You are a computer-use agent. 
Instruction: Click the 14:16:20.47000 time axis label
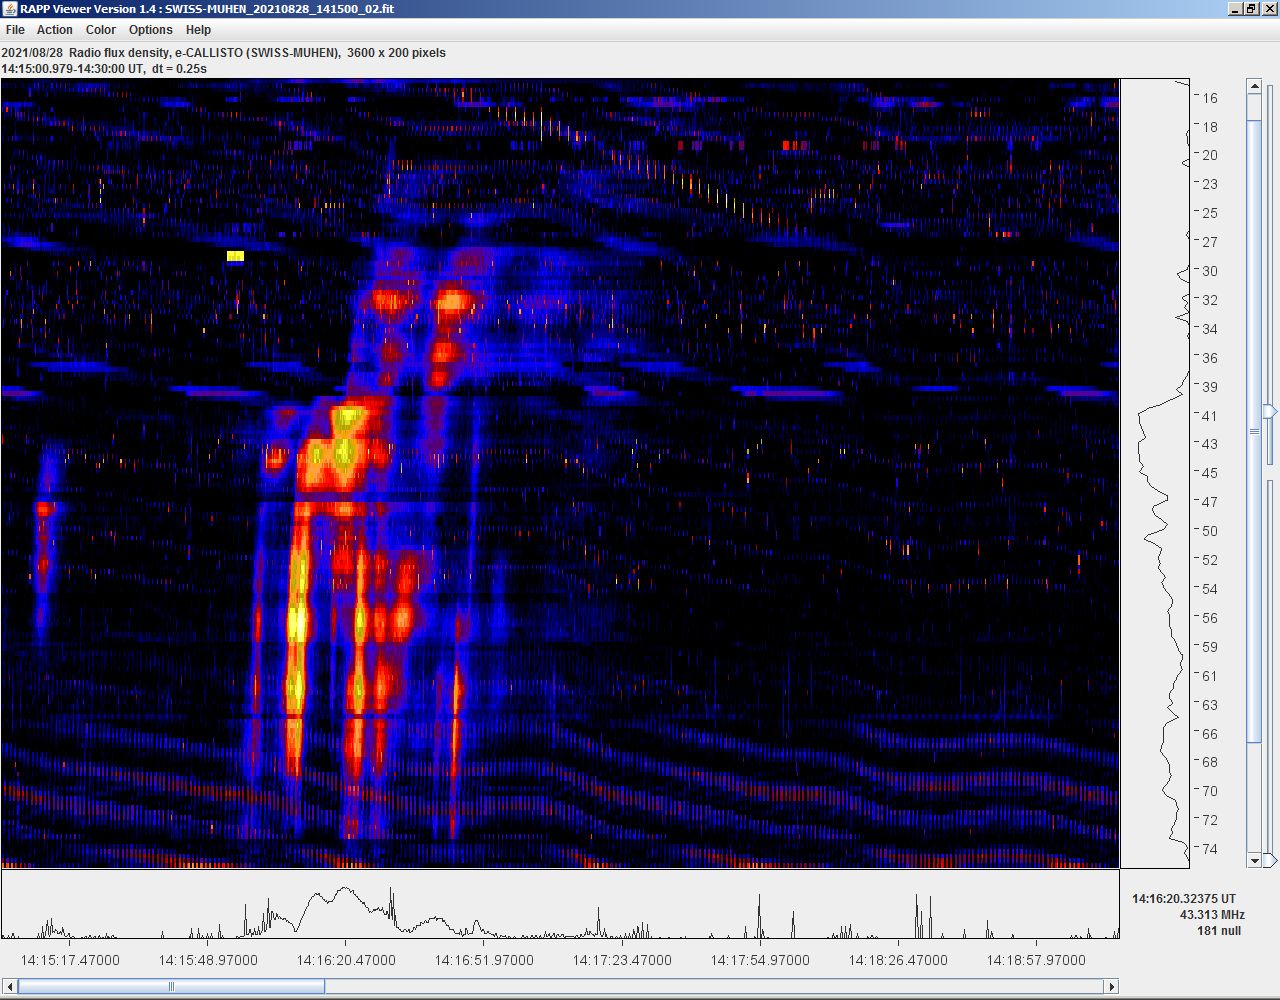tap(346, 960)
